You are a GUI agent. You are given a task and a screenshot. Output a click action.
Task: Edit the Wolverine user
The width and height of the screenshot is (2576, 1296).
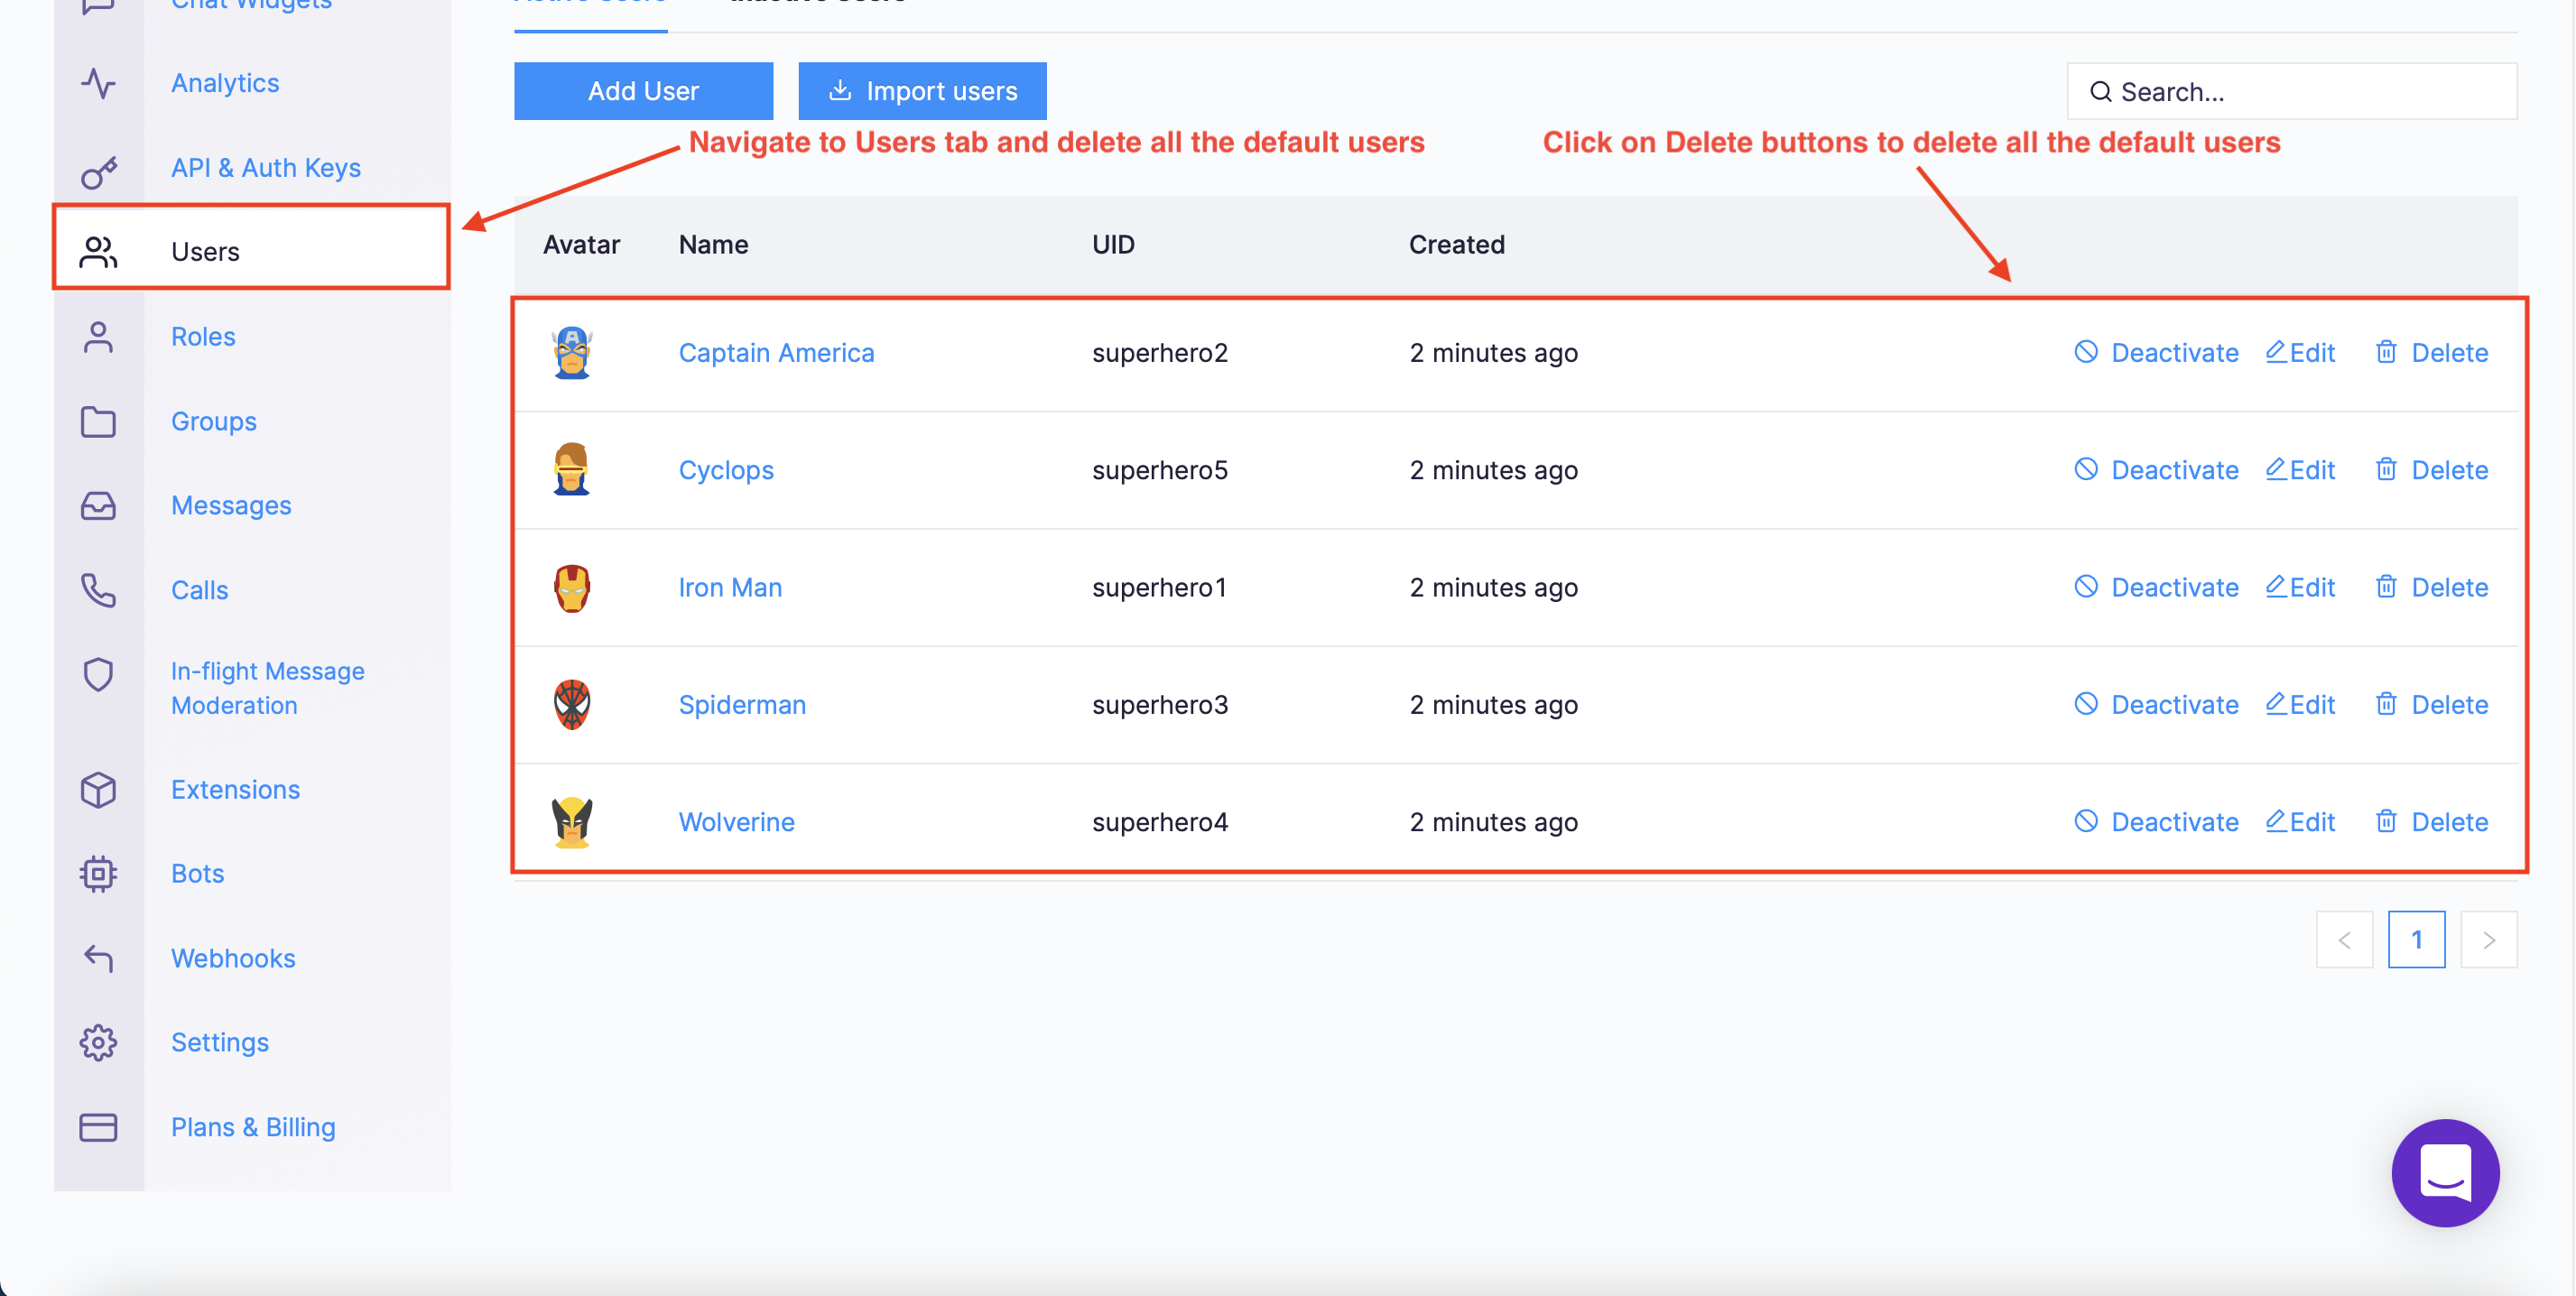pos(2300,822)
